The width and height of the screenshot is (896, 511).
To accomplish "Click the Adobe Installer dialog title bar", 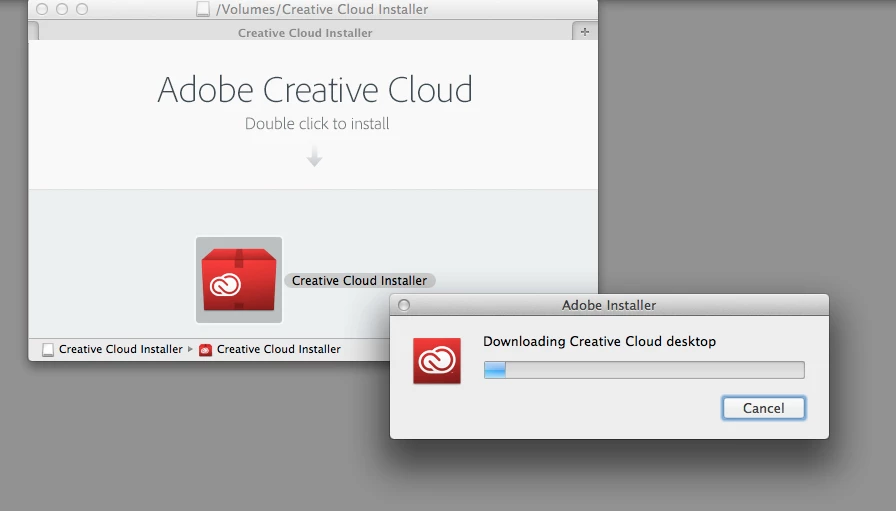I will tap(609, 305).
